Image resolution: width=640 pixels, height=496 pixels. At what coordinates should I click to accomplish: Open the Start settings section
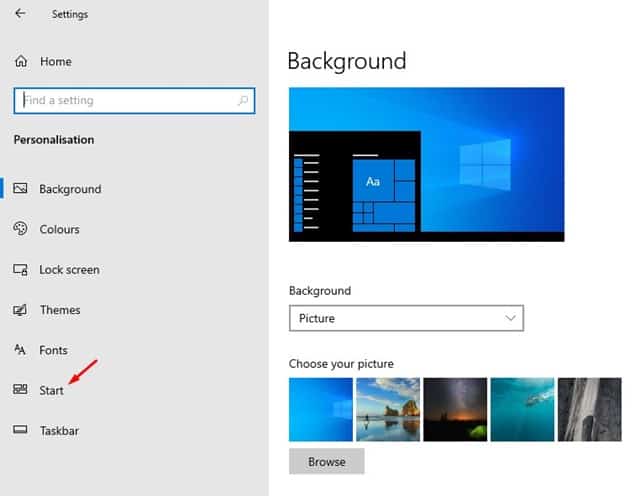[51, 390]
